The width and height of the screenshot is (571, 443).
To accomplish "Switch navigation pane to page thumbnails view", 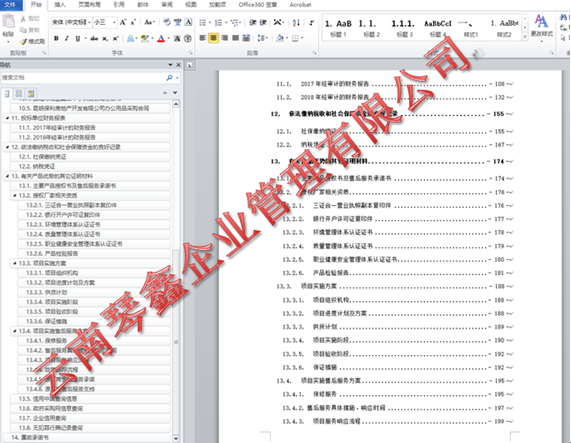I will pyautogui.click(x=19, y=93).
